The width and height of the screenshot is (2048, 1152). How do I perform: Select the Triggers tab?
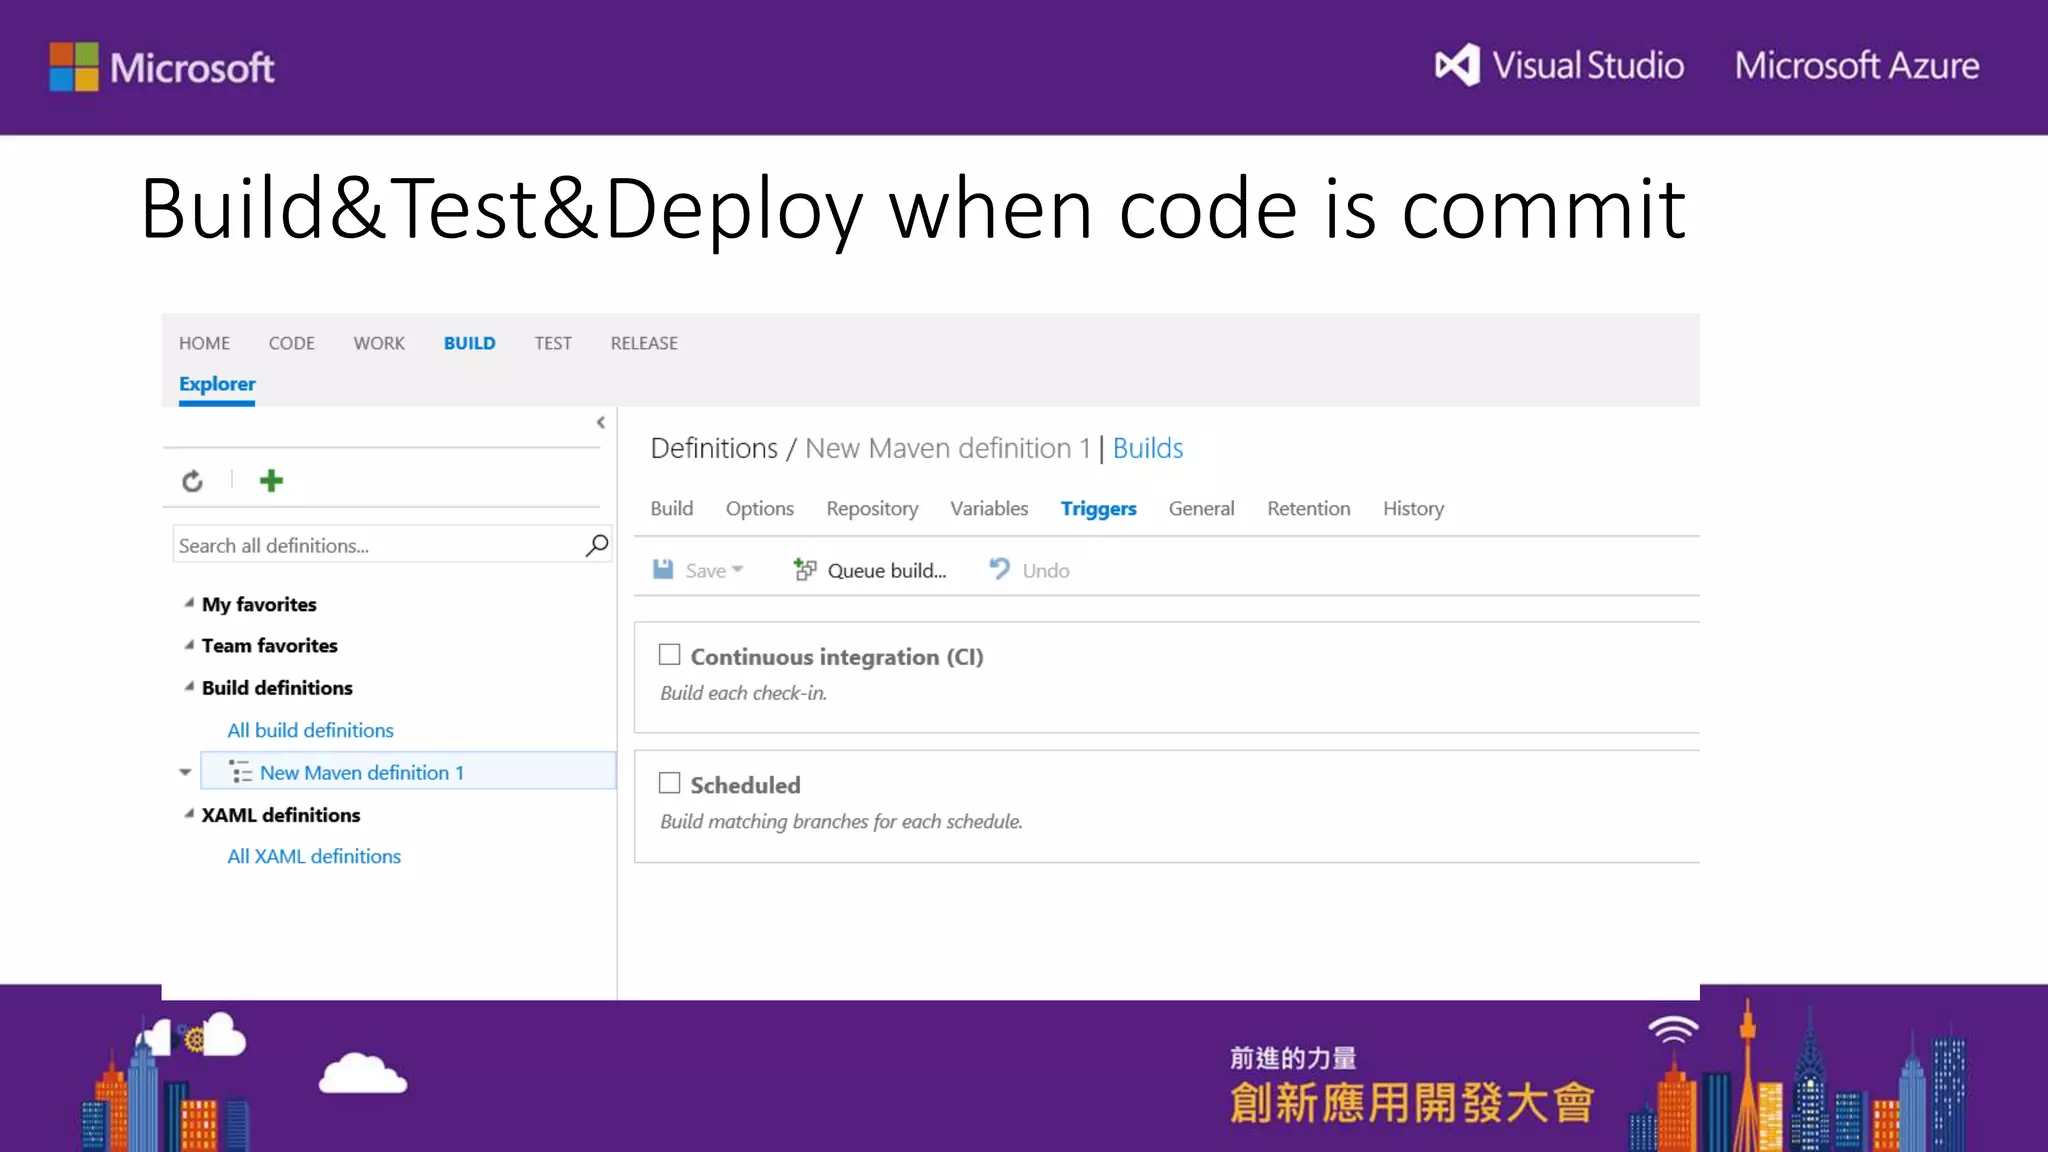1098,508
